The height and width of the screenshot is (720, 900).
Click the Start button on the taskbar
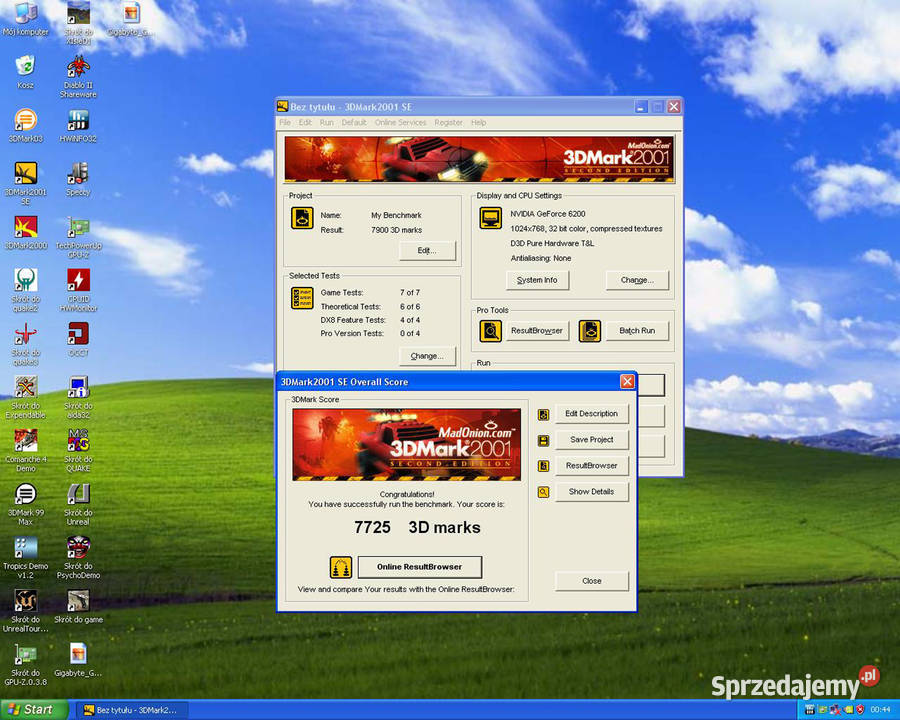tap(30, 709)
